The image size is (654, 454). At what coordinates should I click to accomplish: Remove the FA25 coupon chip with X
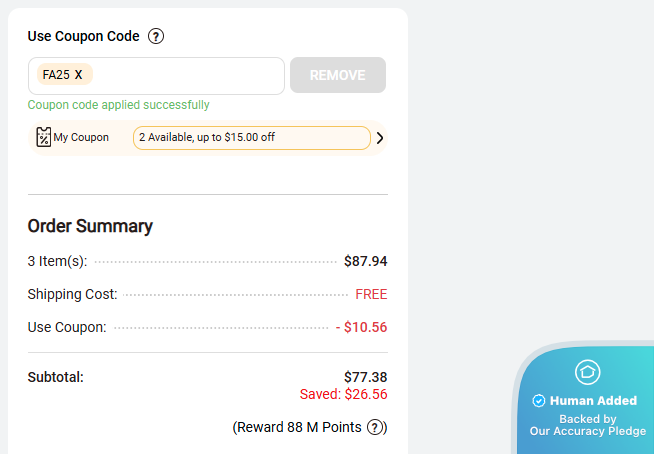pyautogui.click(x=79, y=75)
